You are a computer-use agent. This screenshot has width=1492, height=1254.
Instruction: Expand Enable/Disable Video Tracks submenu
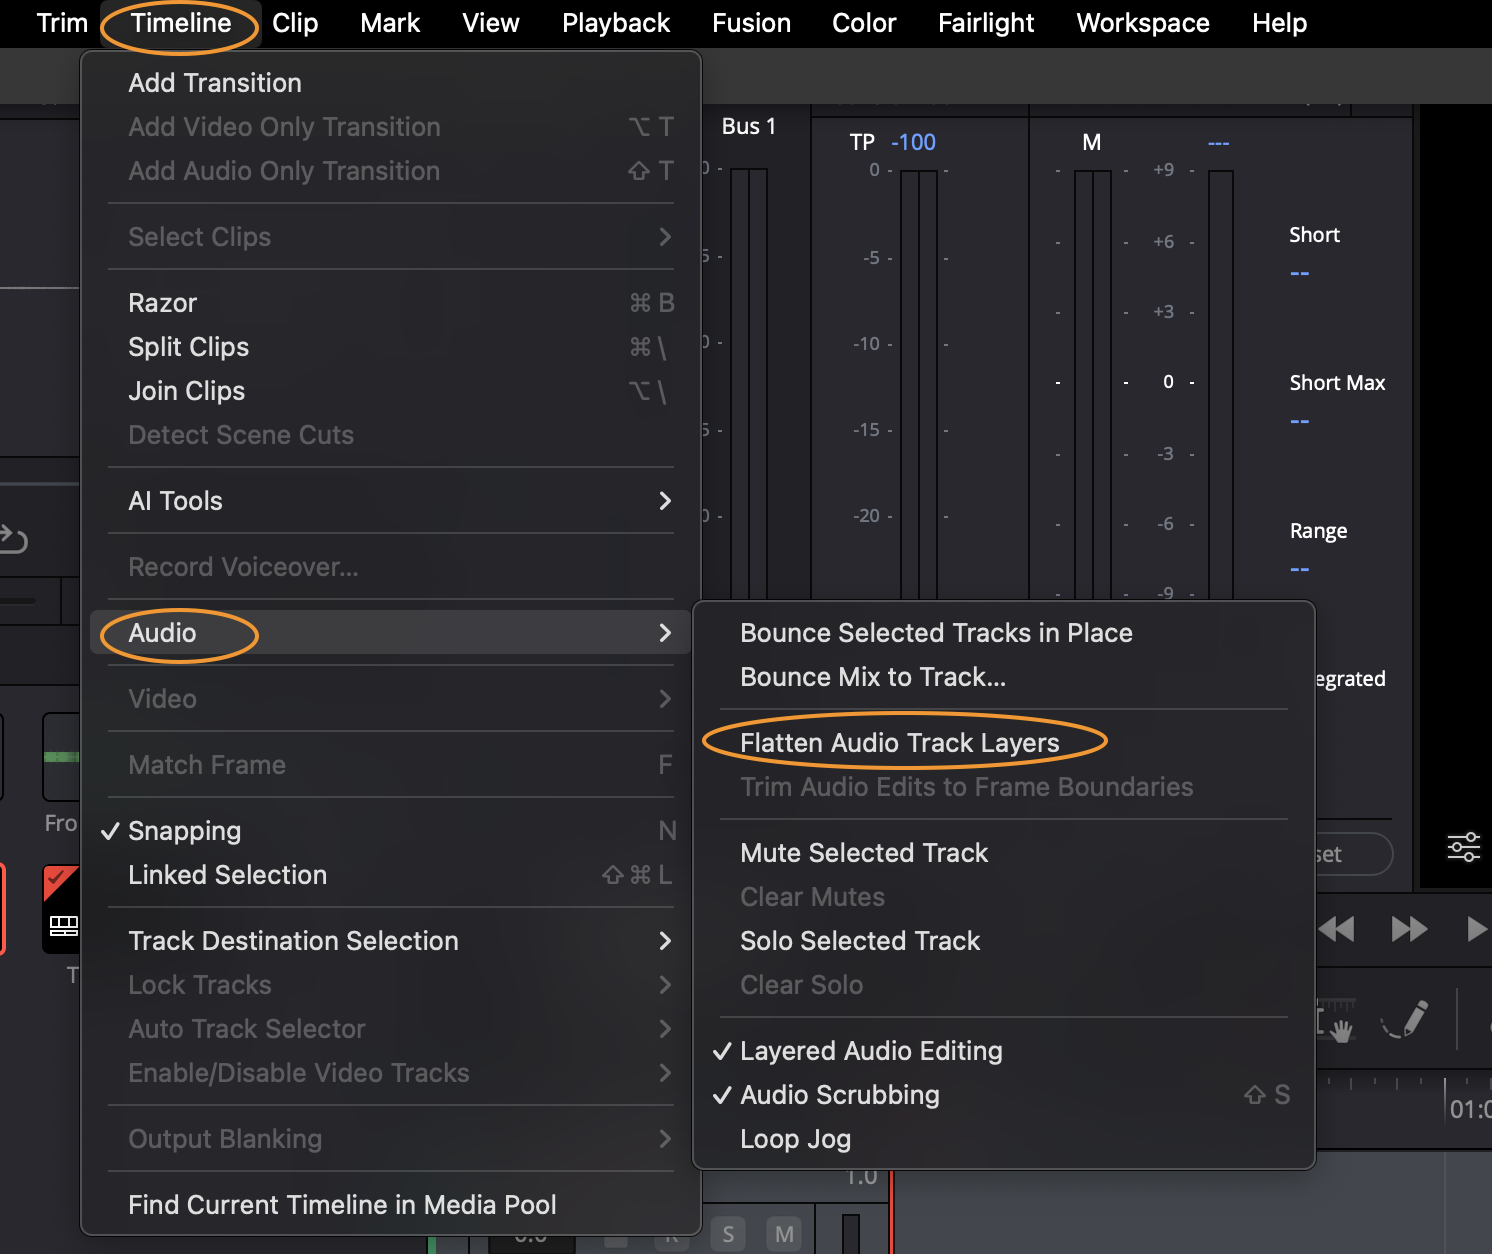tap(391, 1073)
